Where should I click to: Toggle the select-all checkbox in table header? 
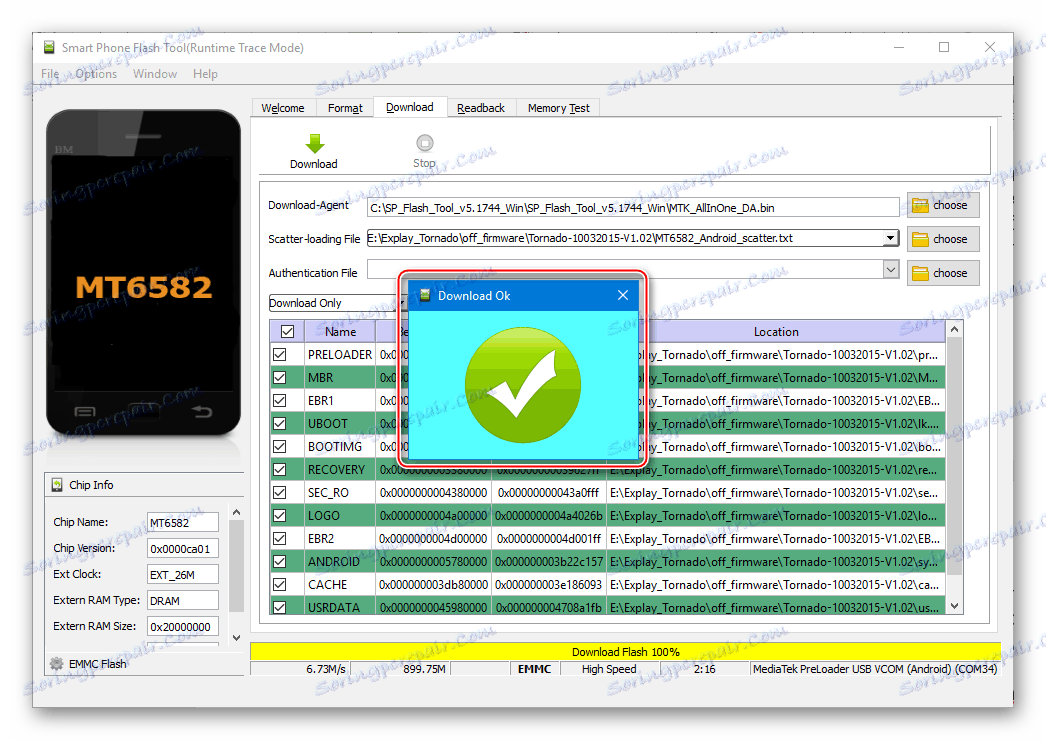pos(288,332)
